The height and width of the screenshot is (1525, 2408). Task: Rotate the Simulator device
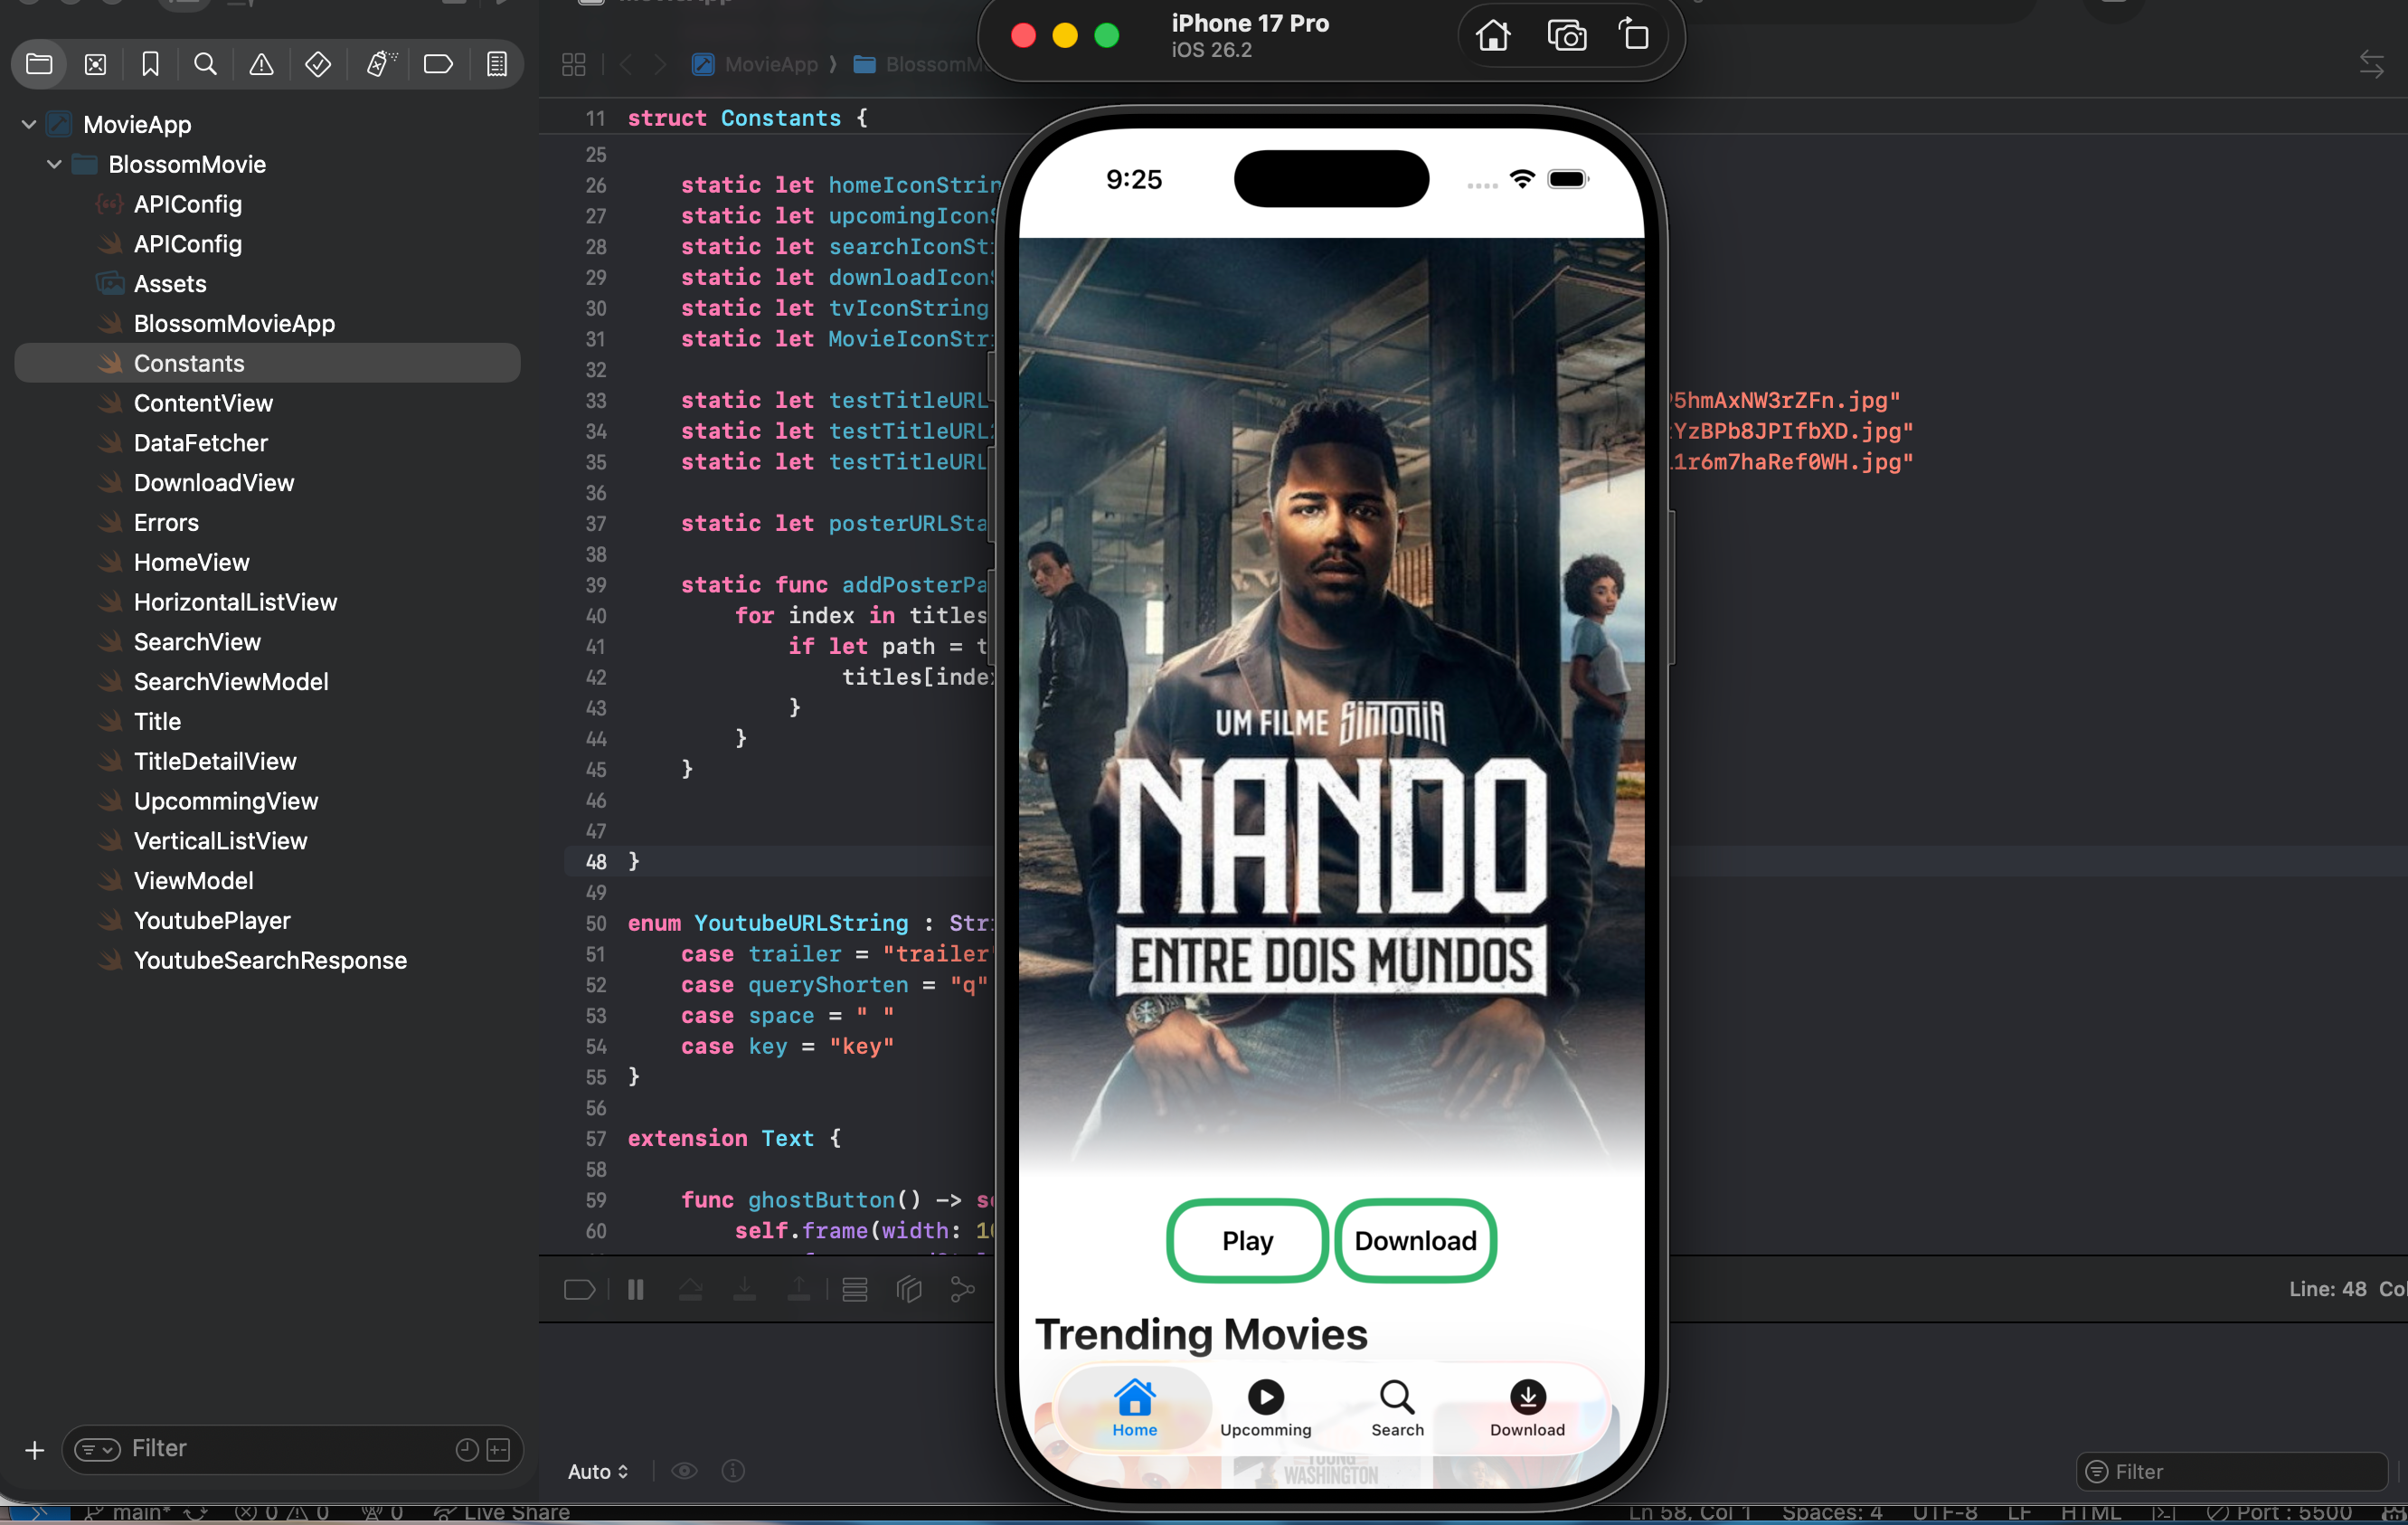1634,35
